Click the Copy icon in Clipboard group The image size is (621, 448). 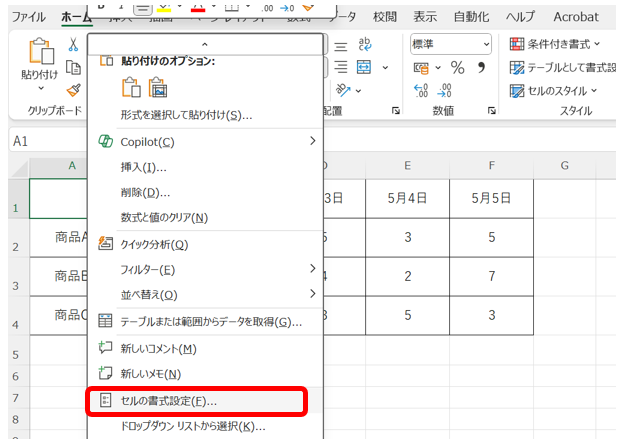pyautogui.click(x=73, y=68)
